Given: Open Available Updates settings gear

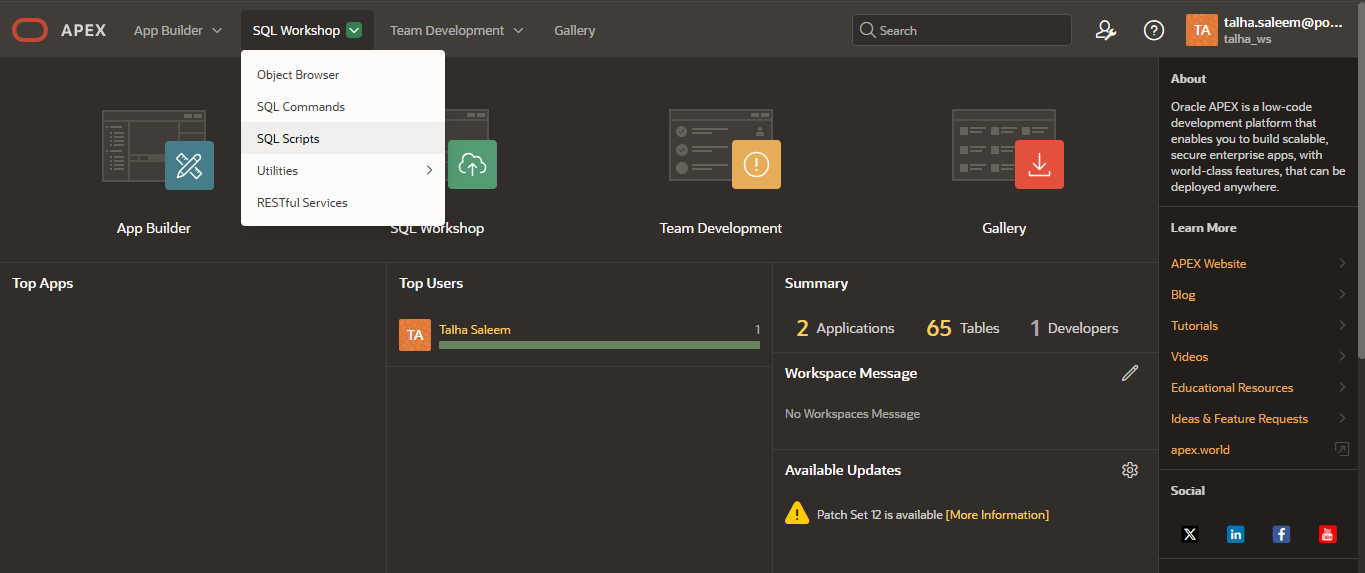Looking at the screenshot, I should coord(1130,470).
